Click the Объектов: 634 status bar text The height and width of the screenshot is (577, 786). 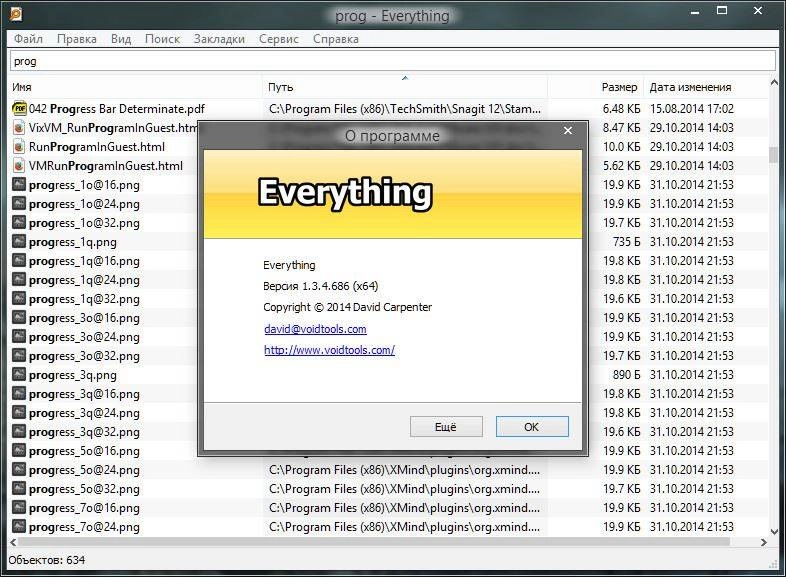pyautogui.click(x=47, y=560)
